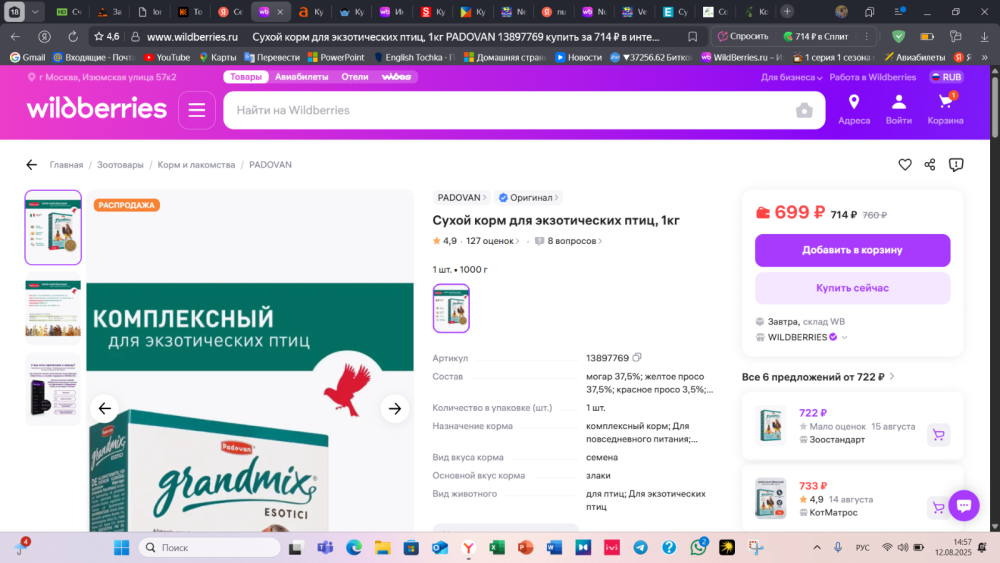This screenshot has height=563, width=1000.
Task: Click the PADOVAN breadcrumb
Action: click(270, 165)
